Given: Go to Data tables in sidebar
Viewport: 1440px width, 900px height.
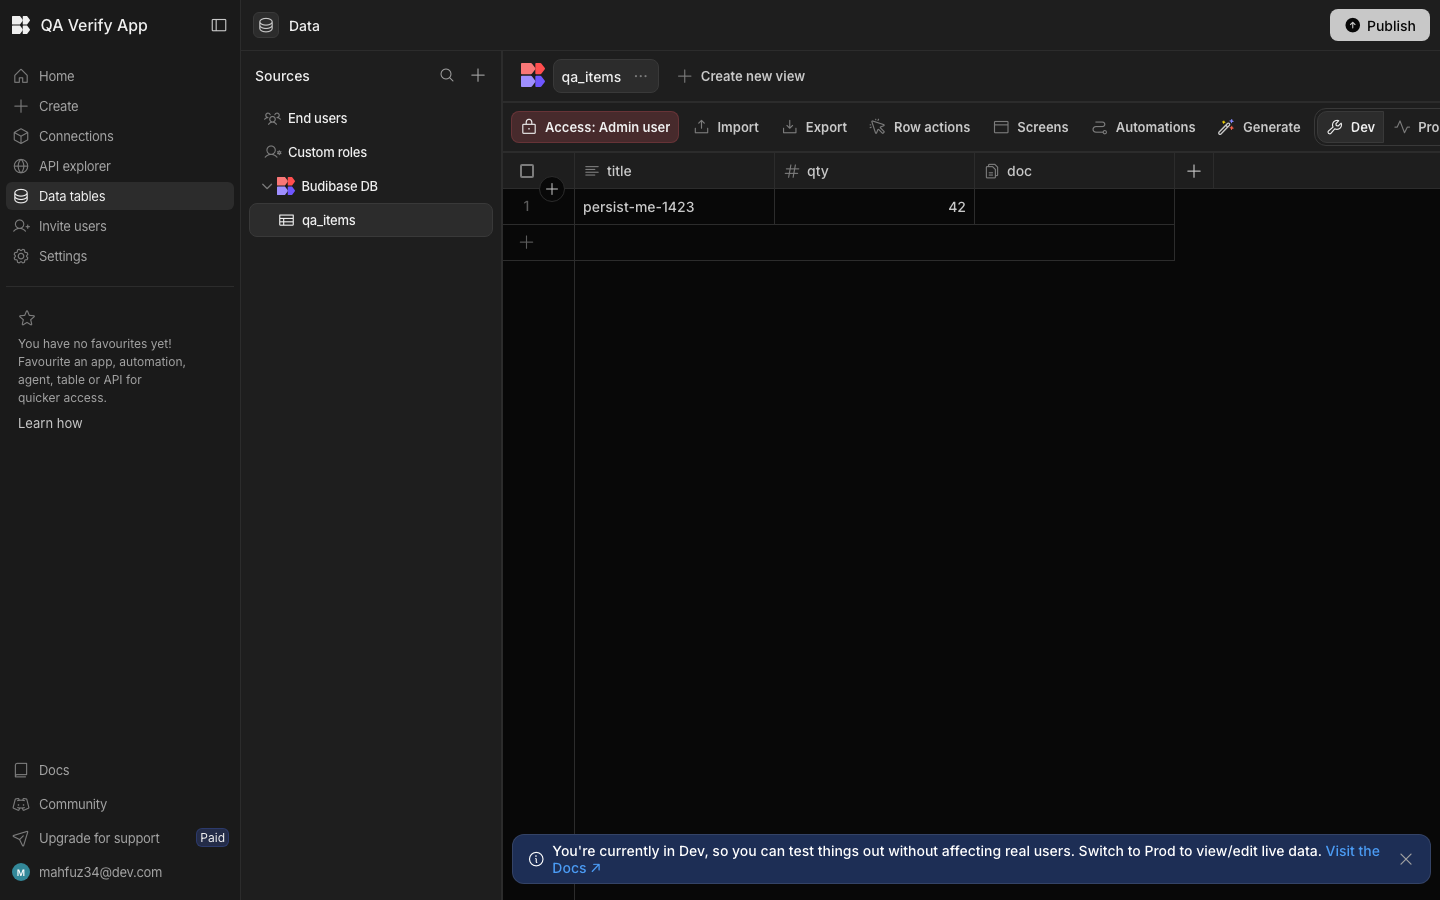Looking at the screenshot, I should click(120, 196).
